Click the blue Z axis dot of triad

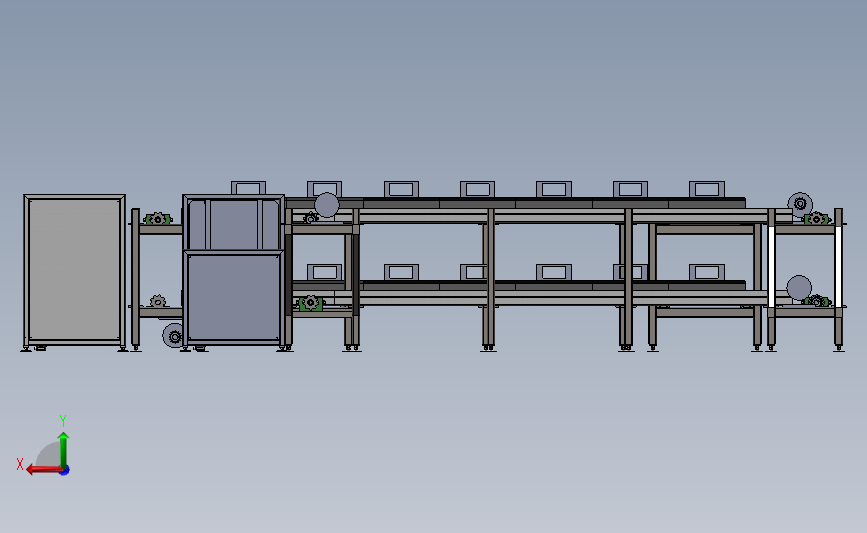click(65, 471)
